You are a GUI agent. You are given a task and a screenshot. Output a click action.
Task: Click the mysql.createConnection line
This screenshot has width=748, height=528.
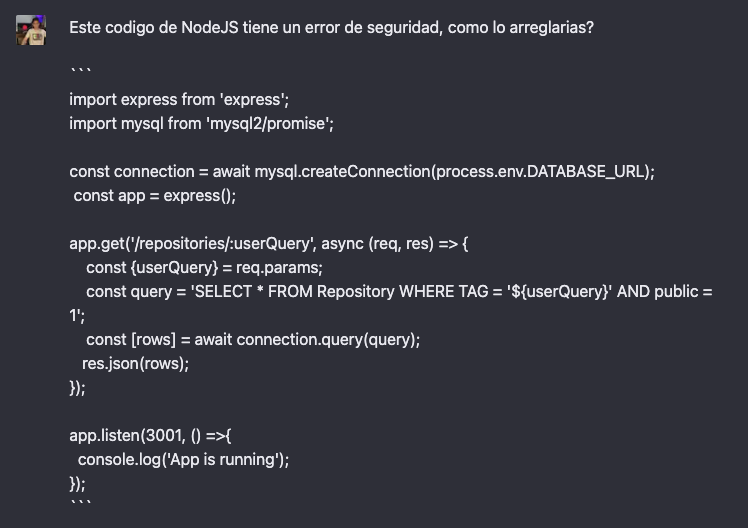coord(362,172)
